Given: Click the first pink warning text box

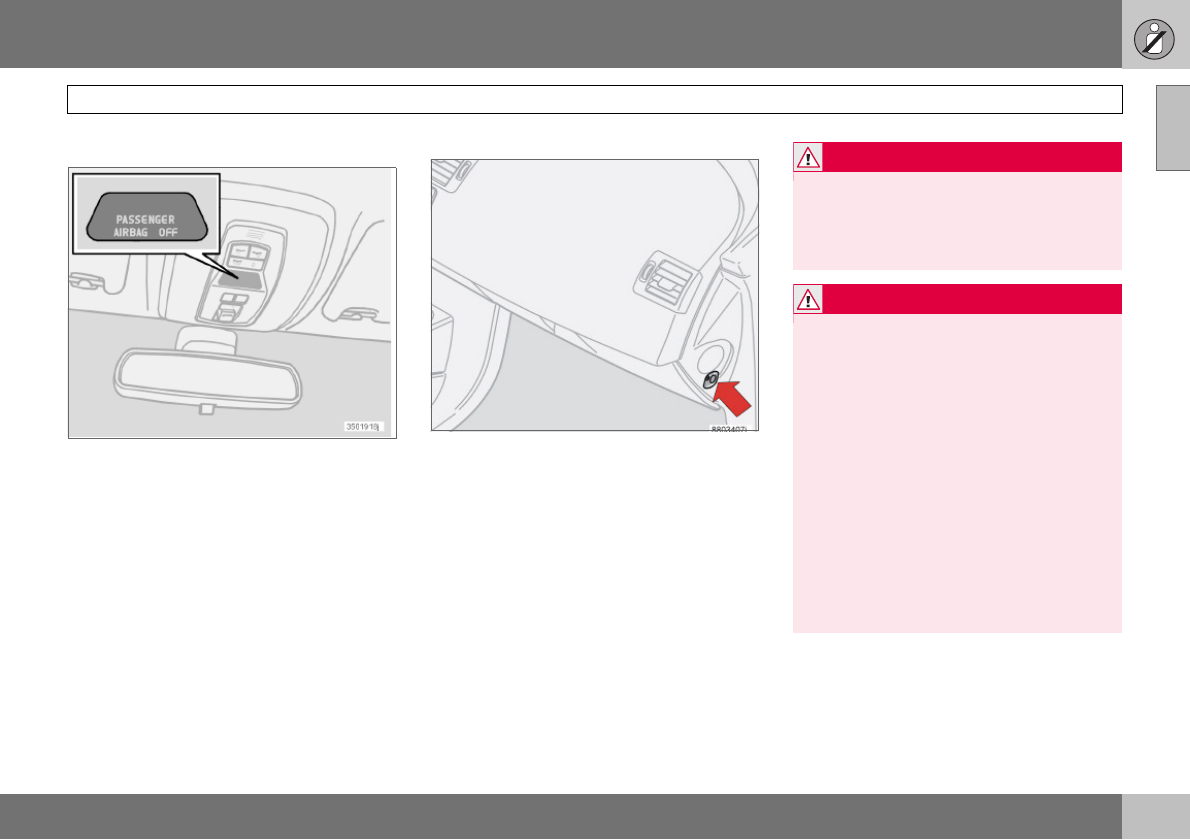Looking at the screenshot, I should click(957, 221).
